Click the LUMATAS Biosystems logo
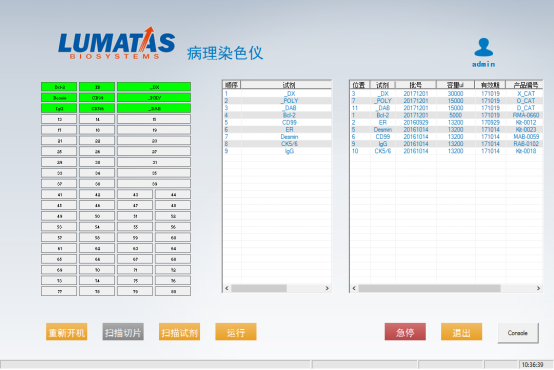 [117, 43]
